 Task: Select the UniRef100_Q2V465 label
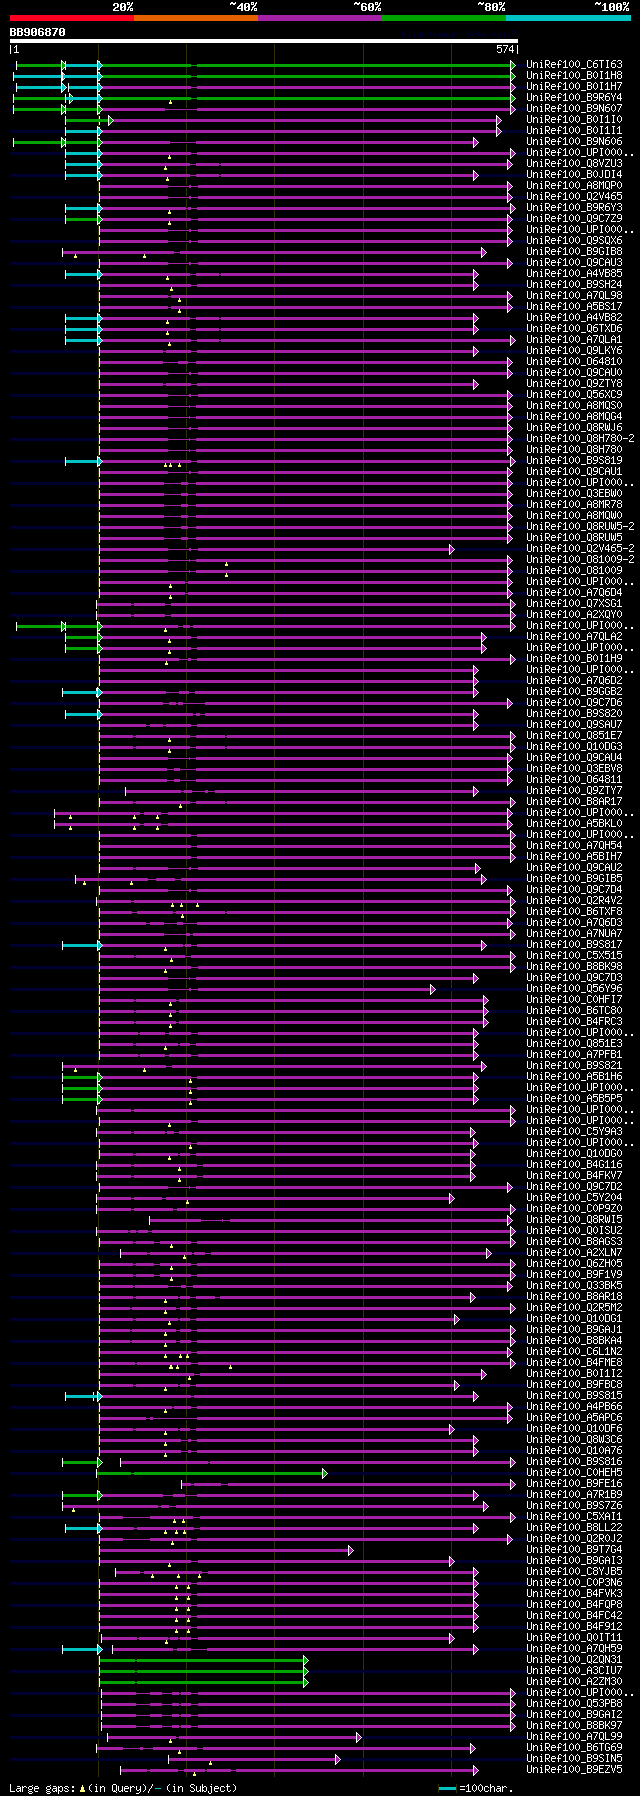tap(574, 197)
